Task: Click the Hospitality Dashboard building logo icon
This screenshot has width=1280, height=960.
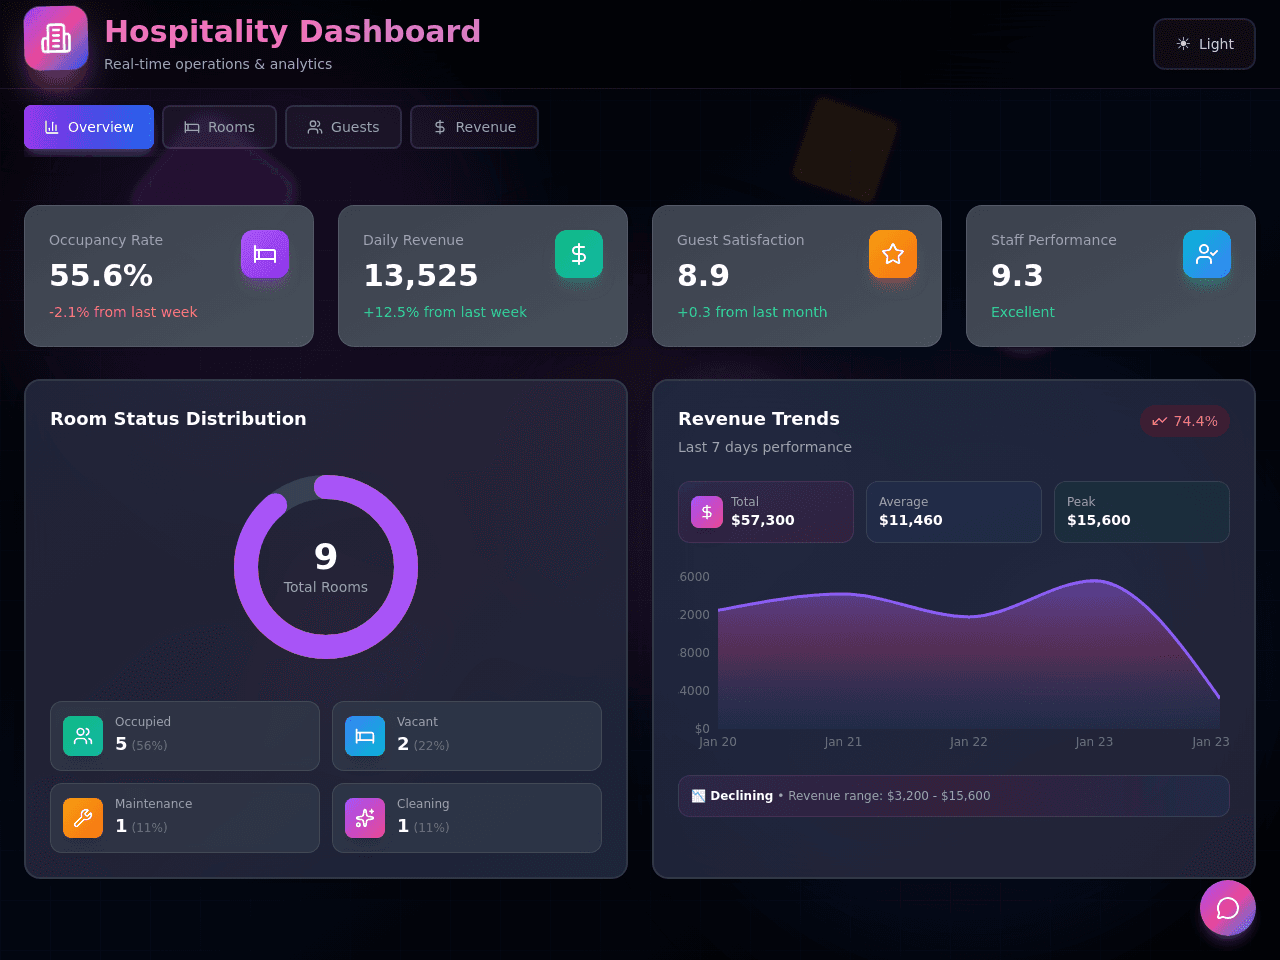Action: (56, 38)
